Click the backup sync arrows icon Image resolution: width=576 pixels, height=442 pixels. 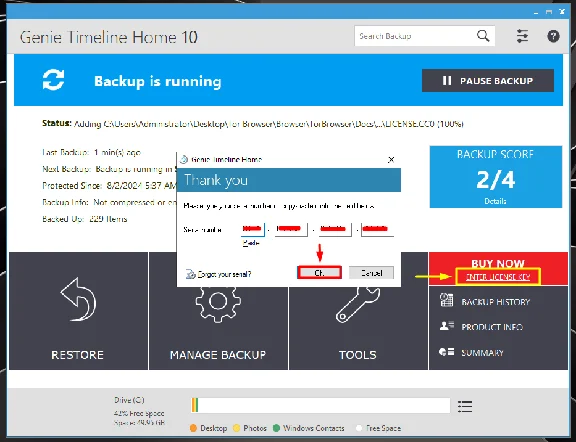54,80
